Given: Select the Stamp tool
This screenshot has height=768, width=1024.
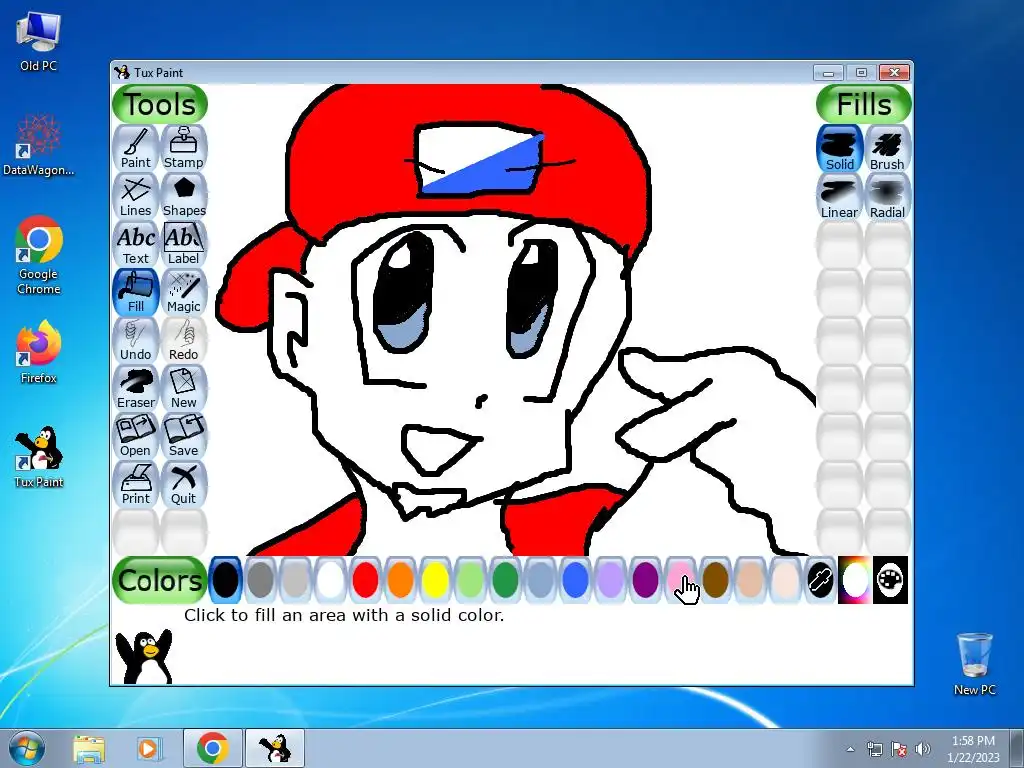Looking at the screenshot, I should click(x=184, y=148).
